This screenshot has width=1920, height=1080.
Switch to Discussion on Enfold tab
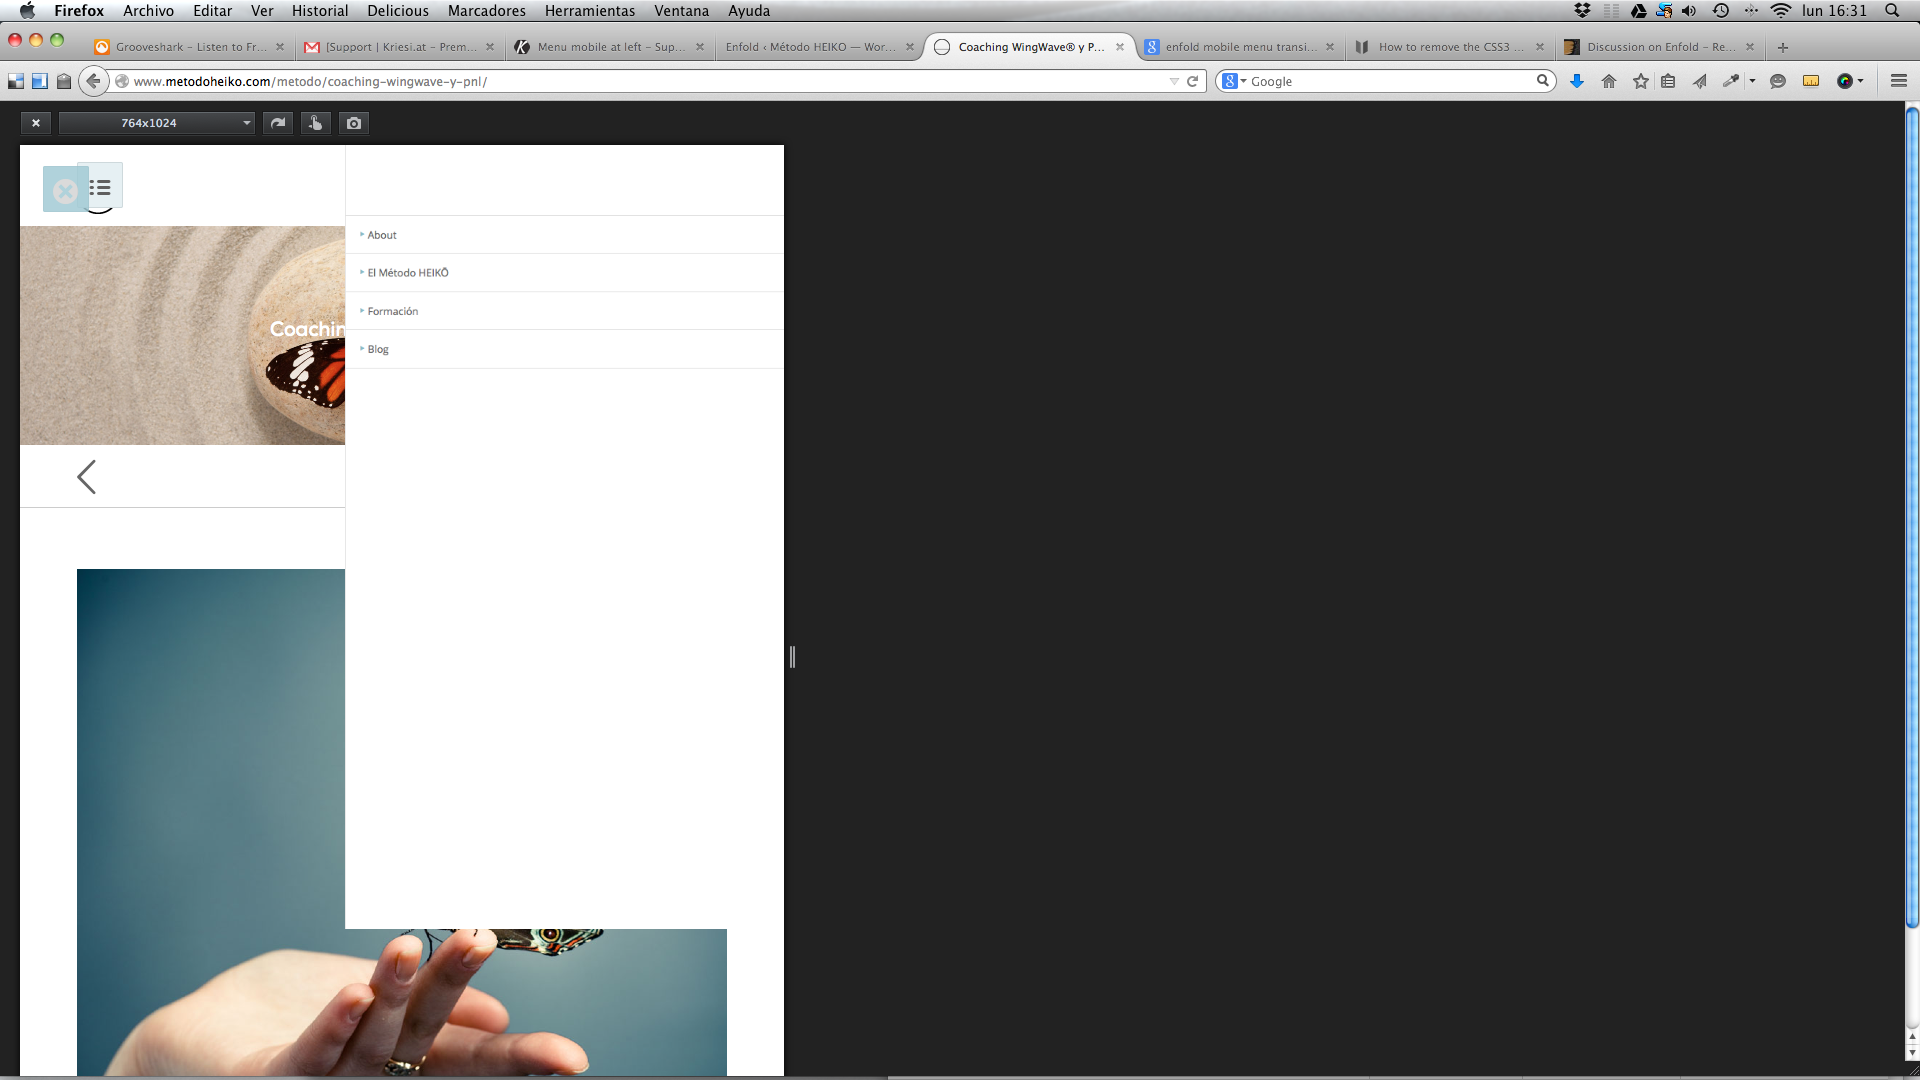[x=1660, y=47]
